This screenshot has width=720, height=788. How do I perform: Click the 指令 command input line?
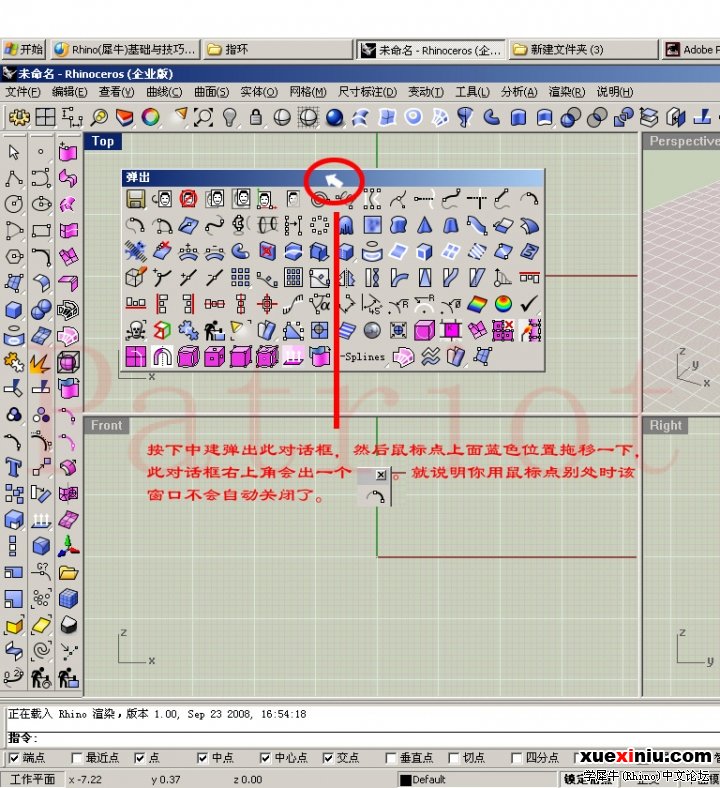362,738
